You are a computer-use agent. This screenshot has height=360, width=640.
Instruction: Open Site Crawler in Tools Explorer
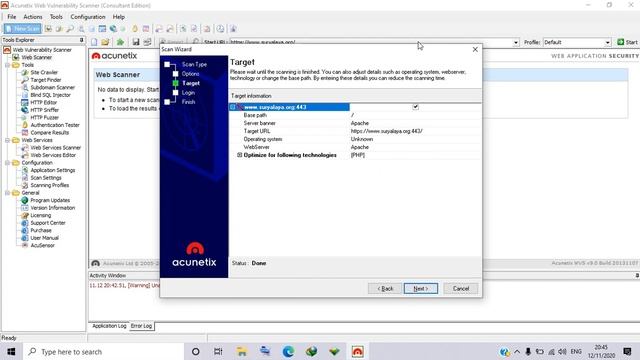click(x=44, y=72)
